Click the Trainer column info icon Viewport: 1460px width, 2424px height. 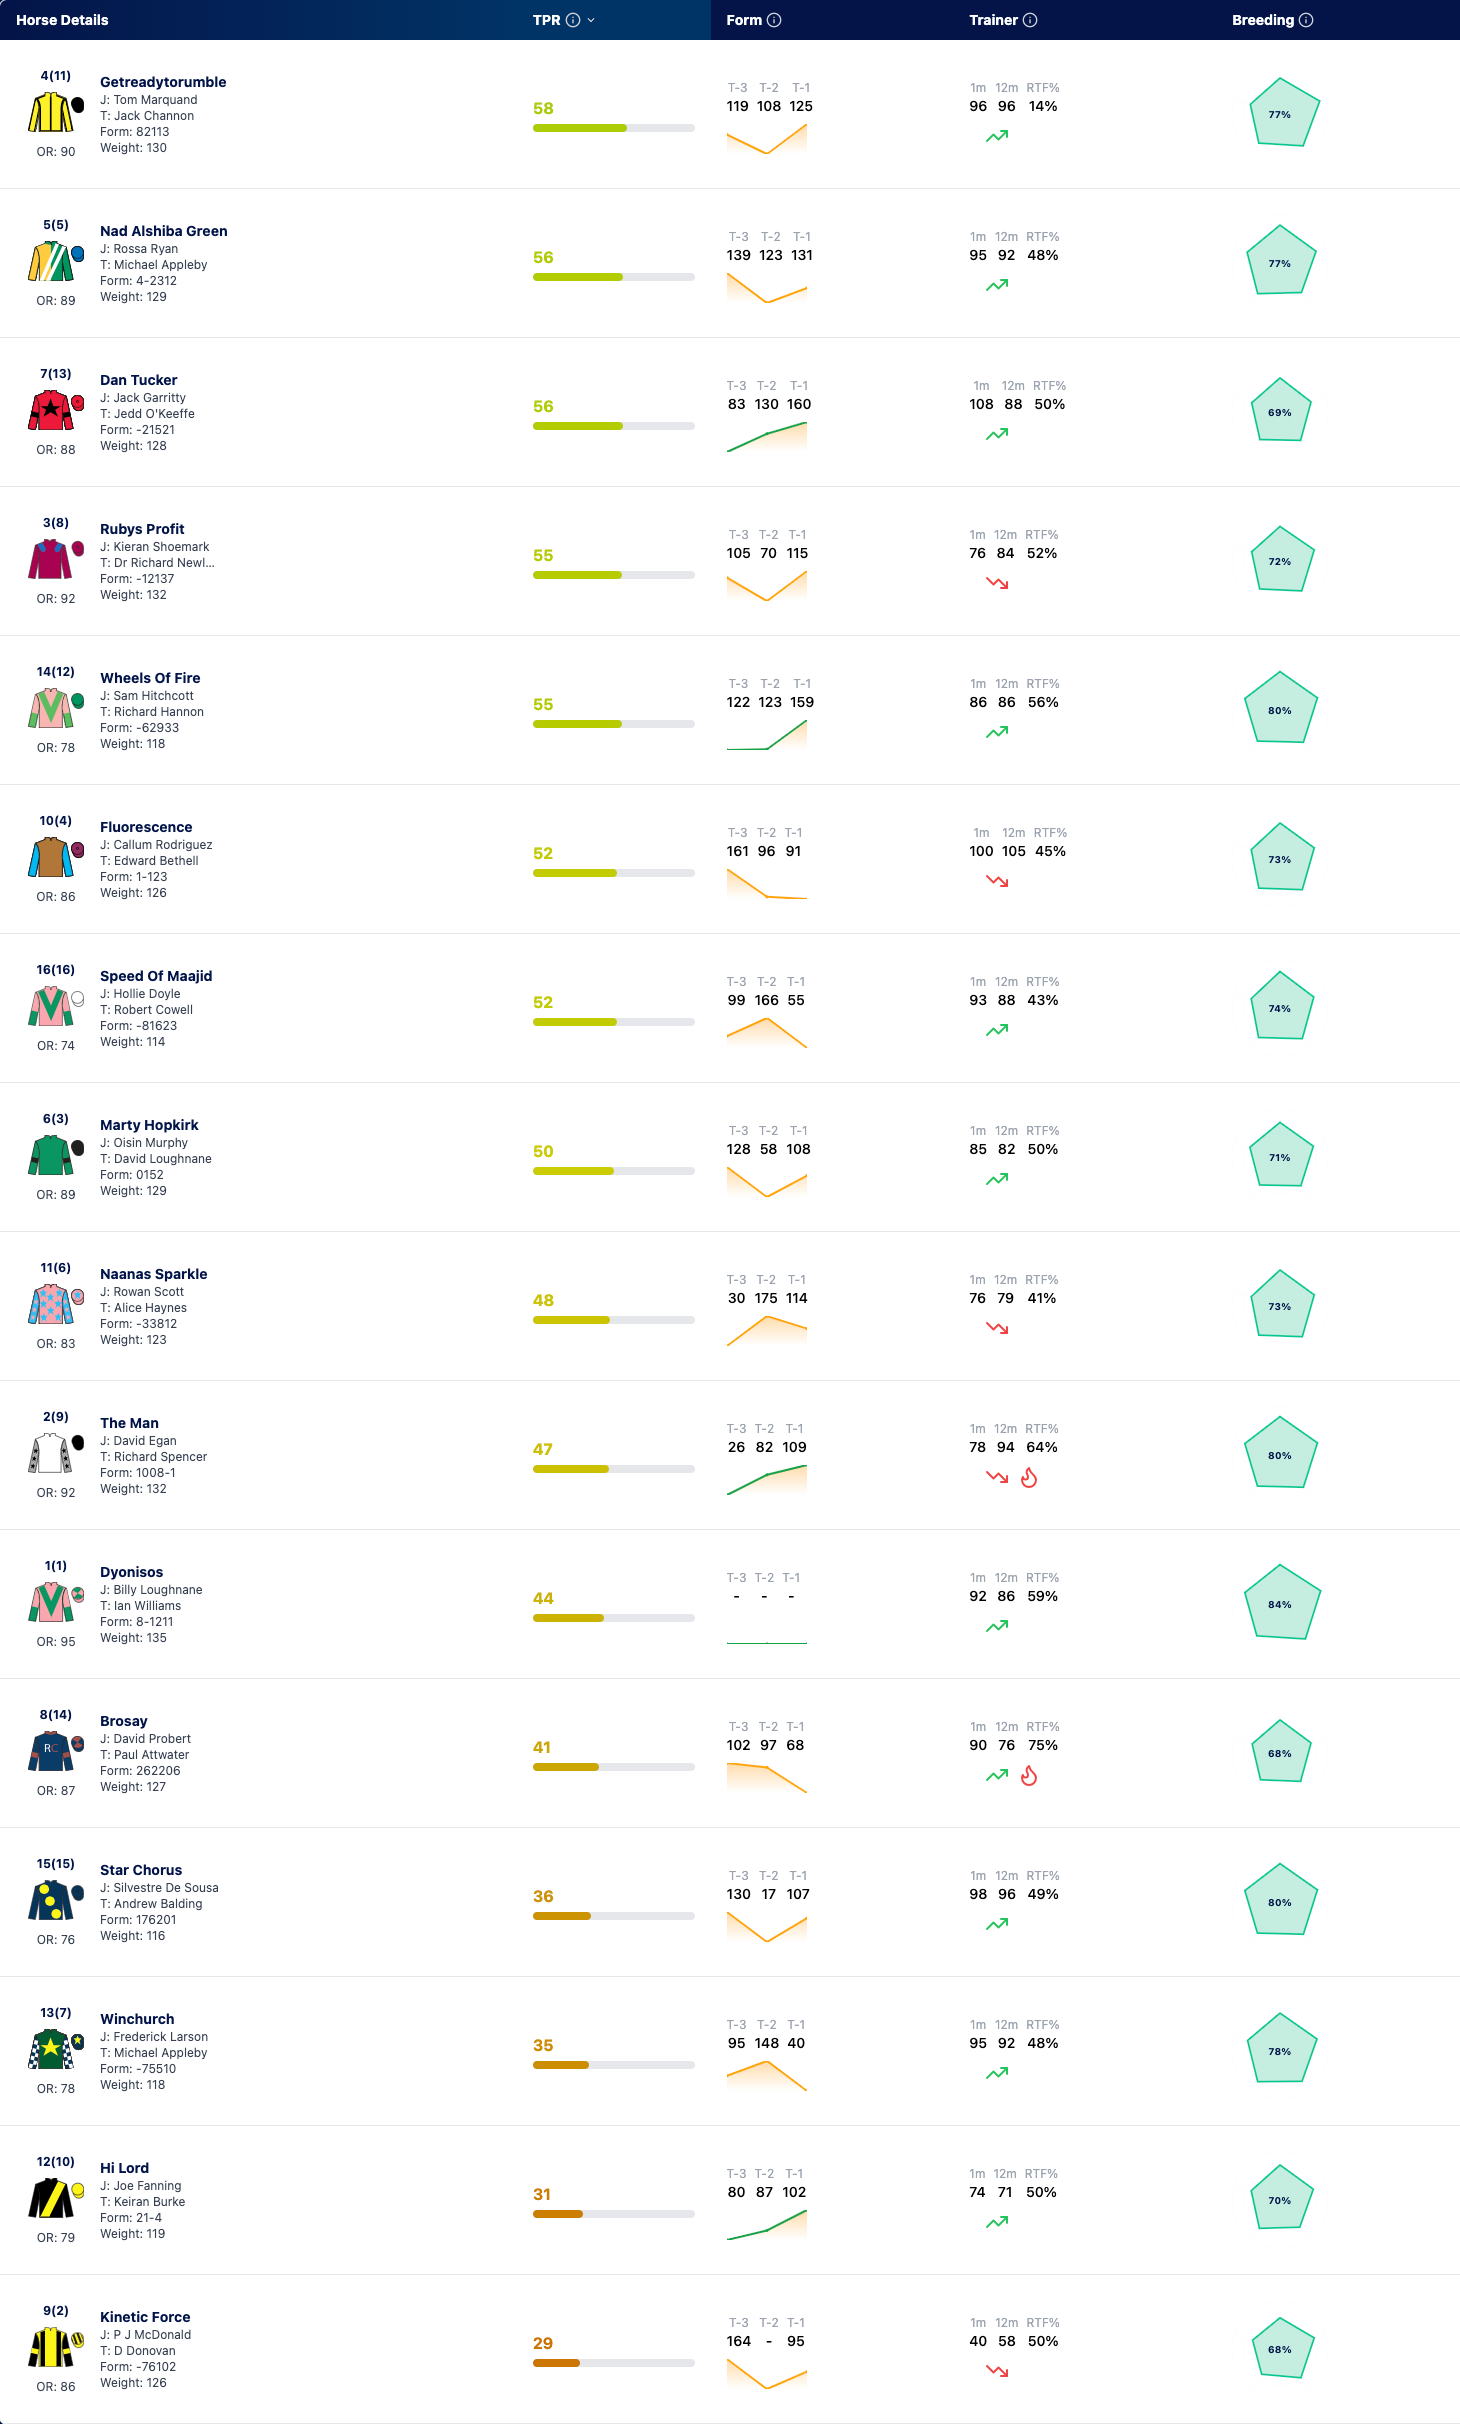point(1030,20)
